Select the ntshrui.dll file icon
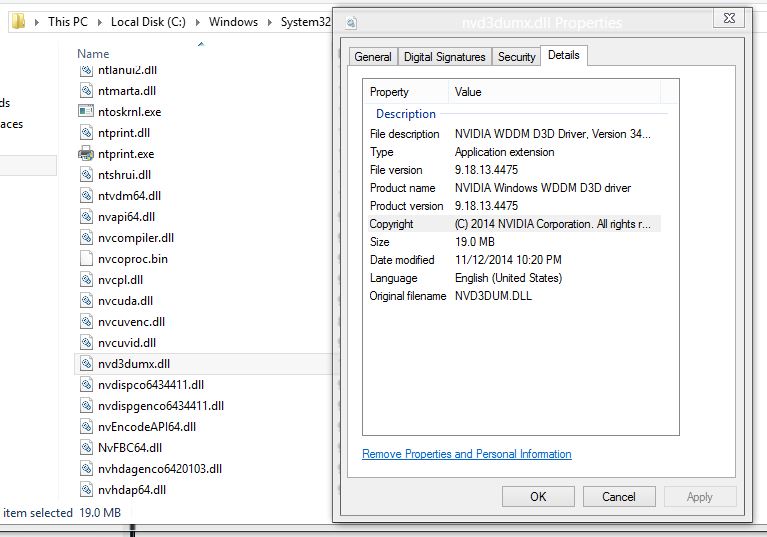767x537 pixels. point(86,175)
